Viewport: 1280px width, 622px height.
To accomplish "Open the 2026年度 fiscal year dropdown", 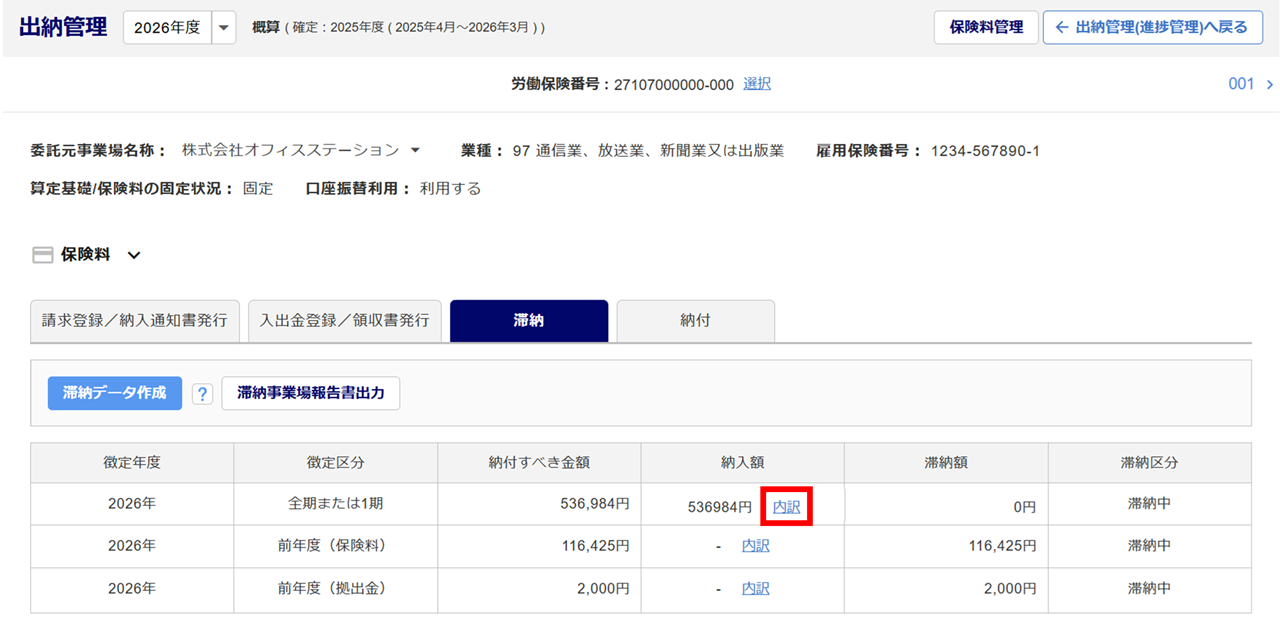I will point(224,28).
